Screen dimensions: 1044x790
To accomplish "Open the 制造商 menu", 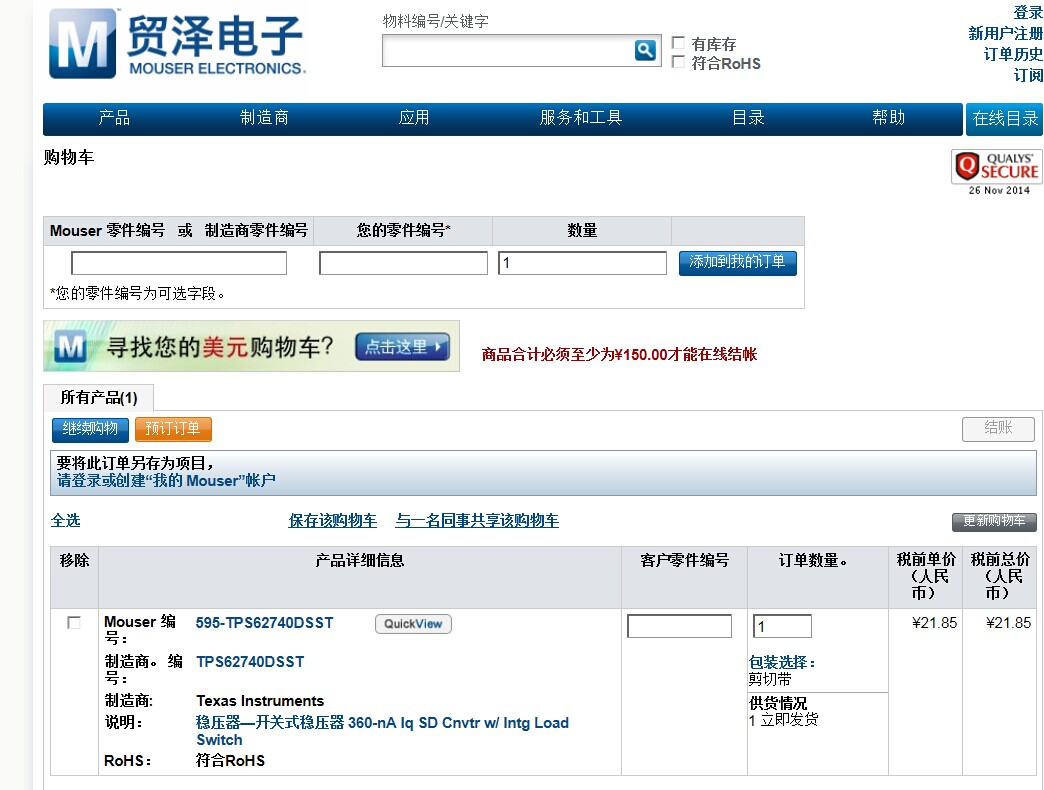I will (x=264, y=118).
